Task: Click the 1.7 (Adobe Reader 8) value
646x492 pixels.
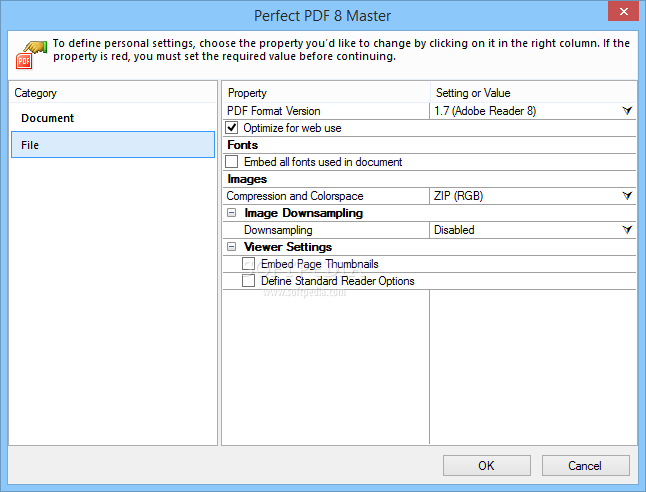Action: click(x=485, y=111)
